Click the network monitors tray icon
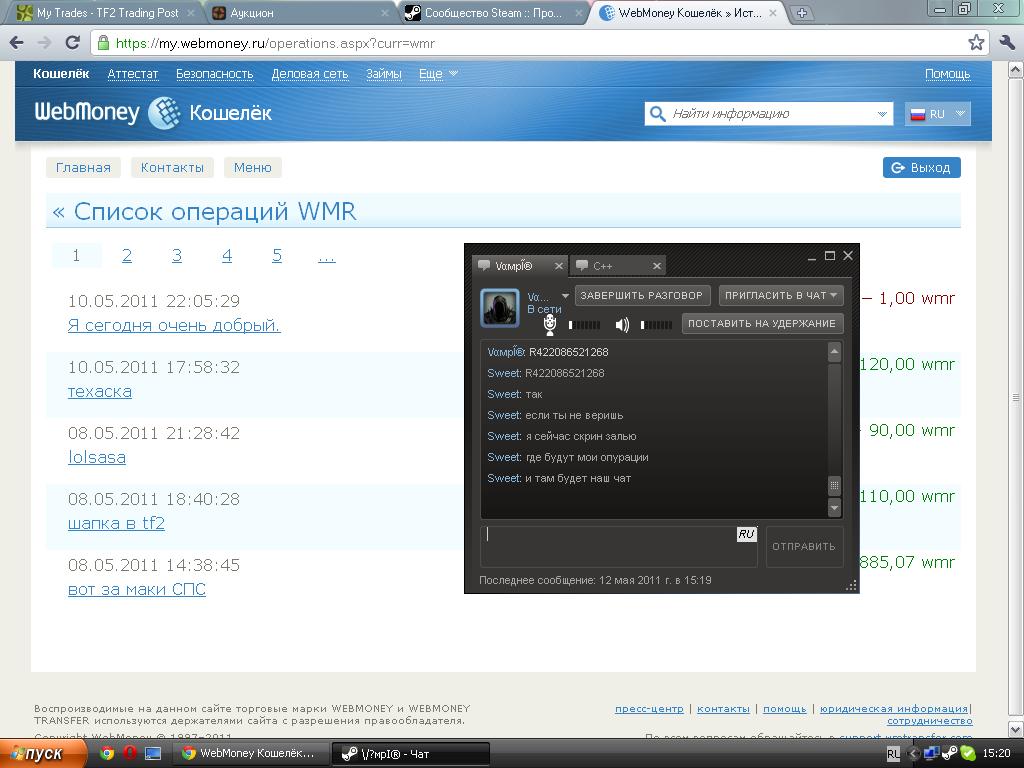 click(931, 754)
